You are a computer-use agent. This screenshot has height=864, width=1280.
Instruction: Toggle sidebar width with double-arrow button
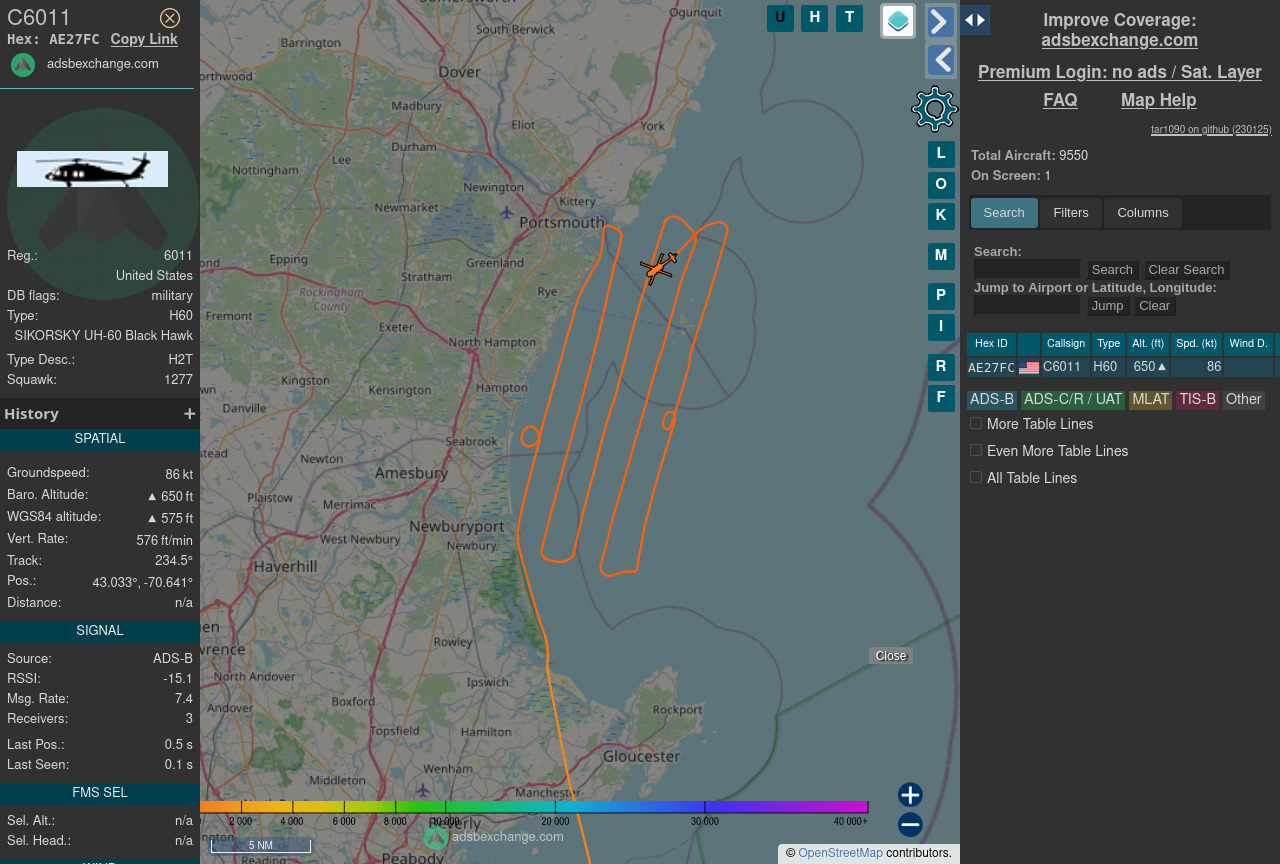[x=975, y=20]
